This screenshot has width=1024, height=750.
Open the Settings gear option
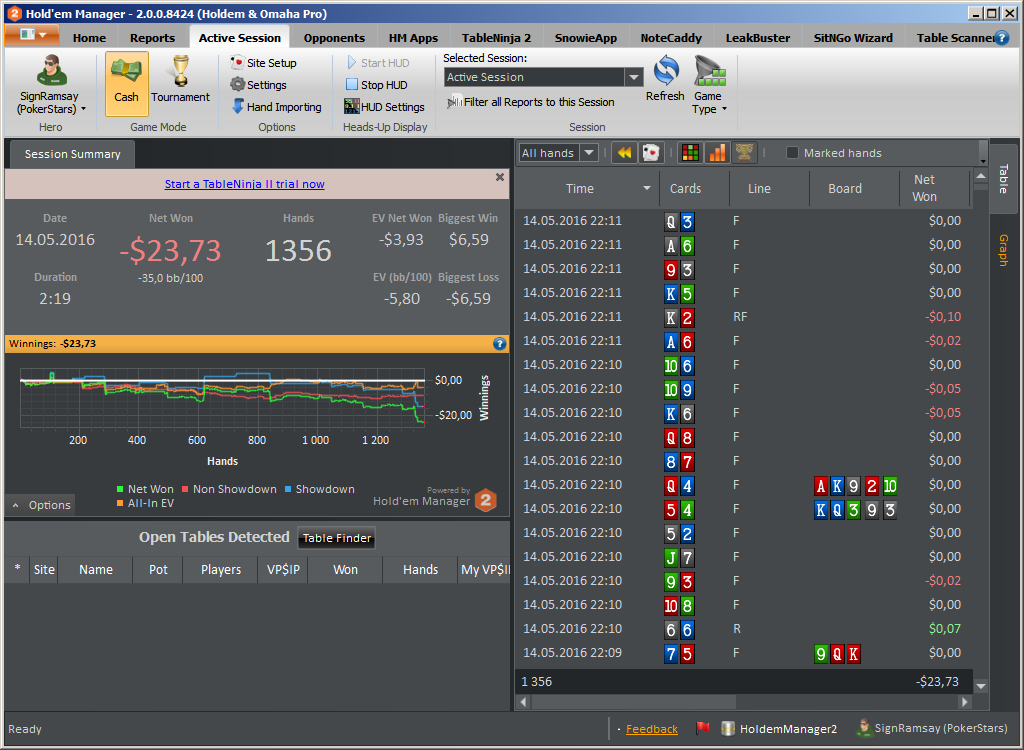[x=259, y=85]
